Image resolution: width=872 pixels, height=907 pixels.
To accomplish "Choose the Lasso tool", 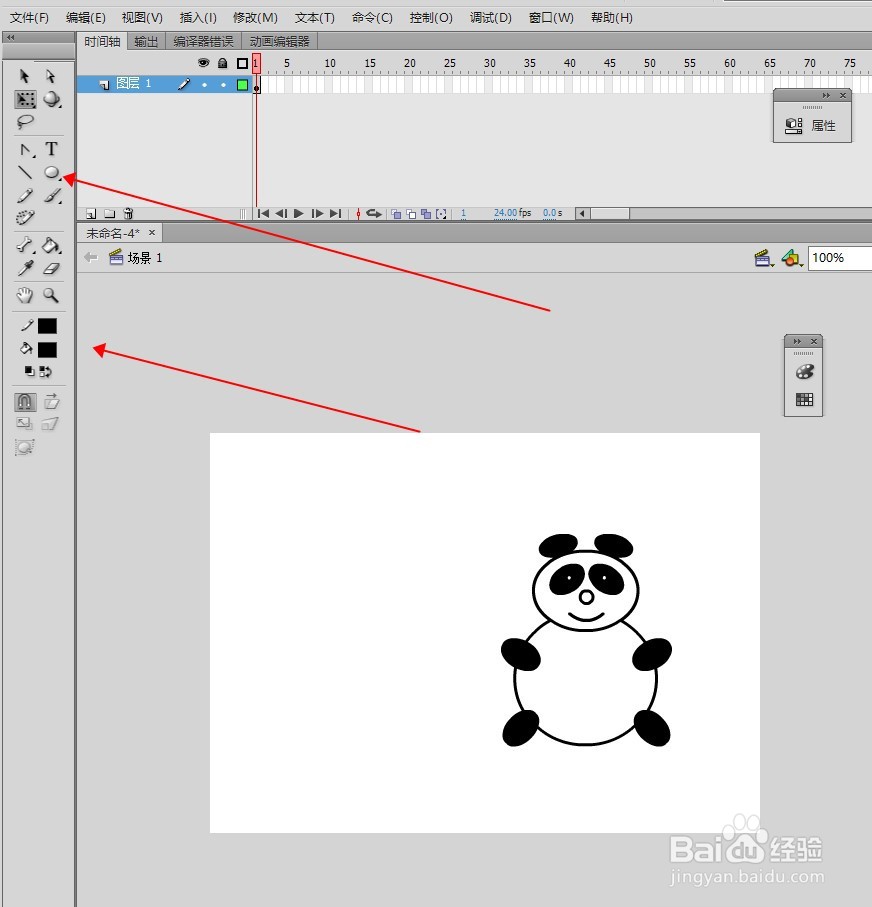I will click(24, 122).
